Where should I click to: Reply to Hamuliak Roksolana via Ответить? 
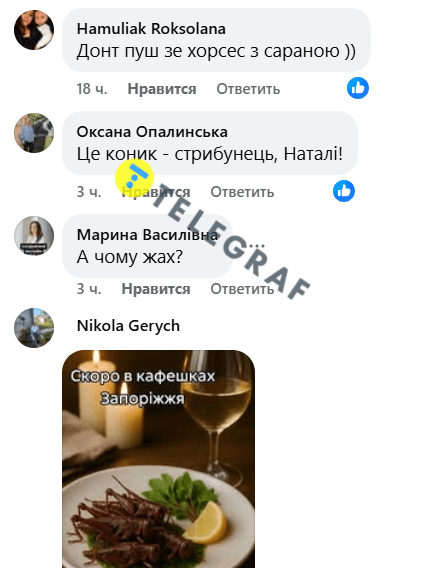click(248, 89)
